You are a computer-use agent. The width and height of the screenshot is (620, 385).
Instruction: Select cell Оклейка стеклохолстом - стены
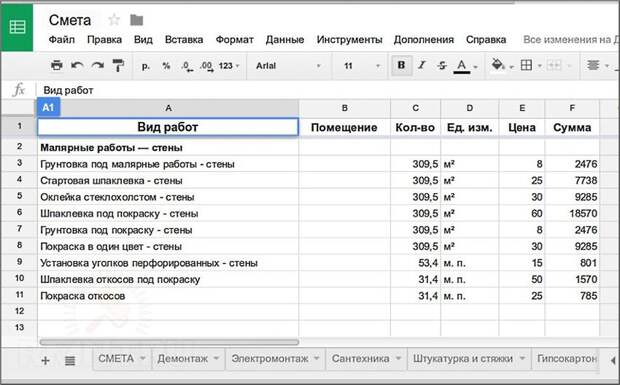pos(168,197)
